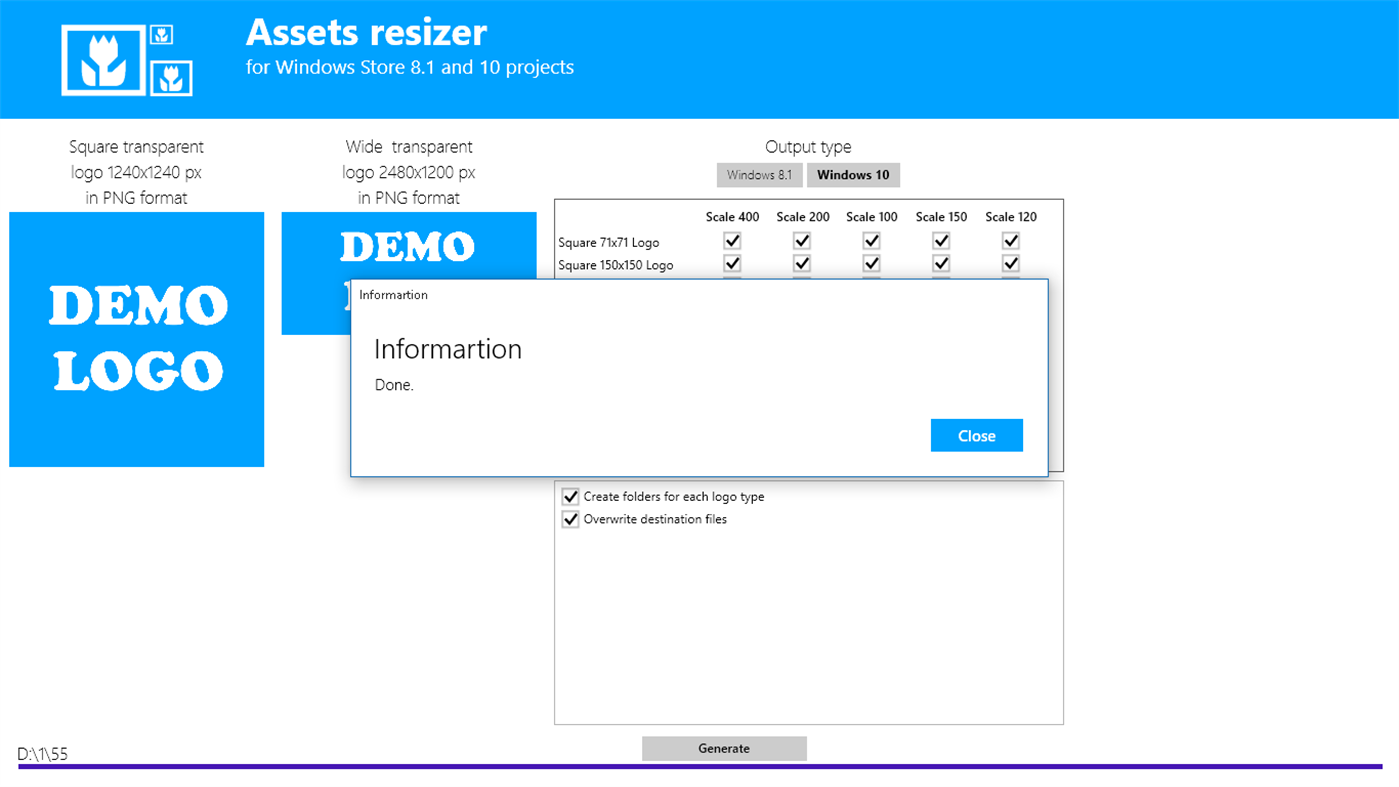Viewport: 1399px width, 787px height.
Task: Click the purple progress bar
Action: (x=700, y=767)
